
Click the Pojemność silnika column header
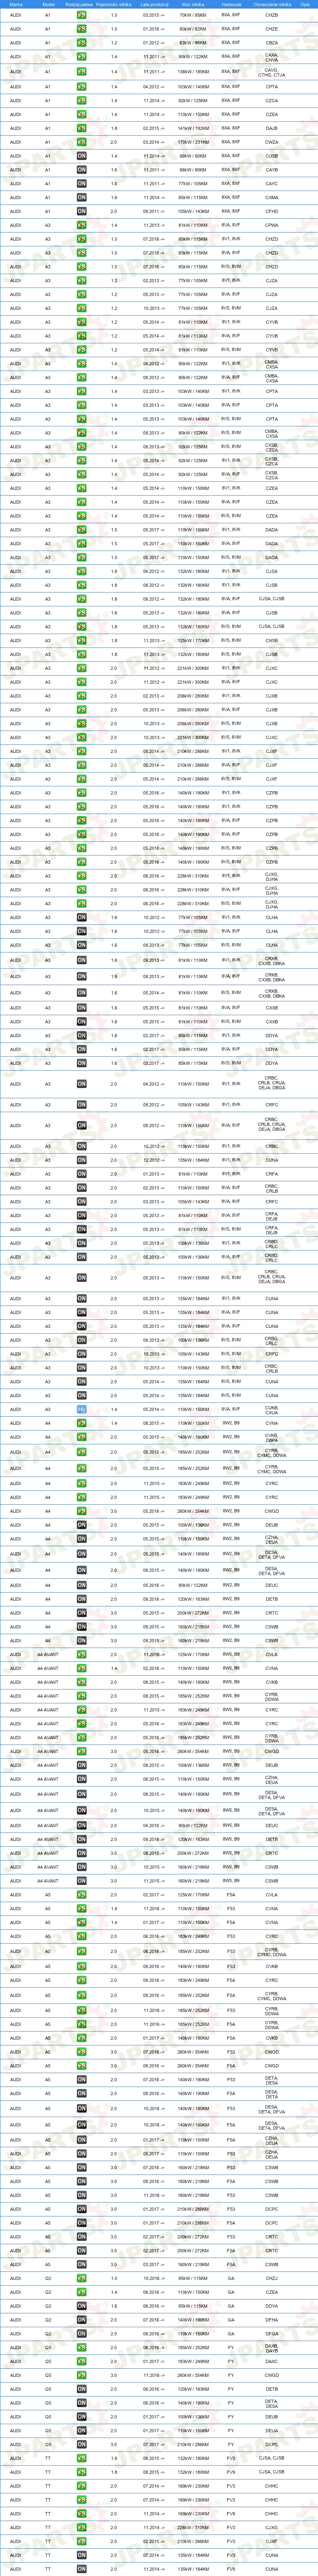tap(114, 4)
